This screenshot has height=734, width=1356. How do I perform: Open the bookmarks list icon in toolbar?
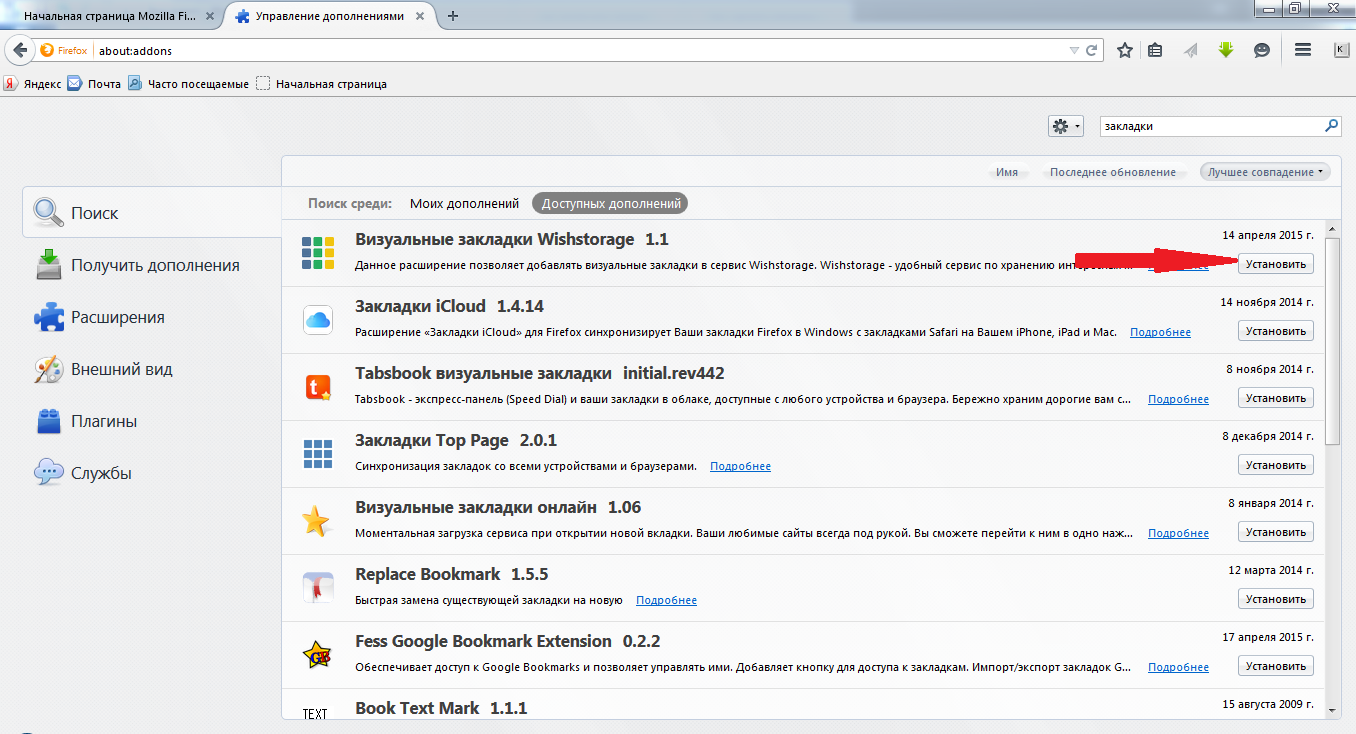click(1156, 50)
